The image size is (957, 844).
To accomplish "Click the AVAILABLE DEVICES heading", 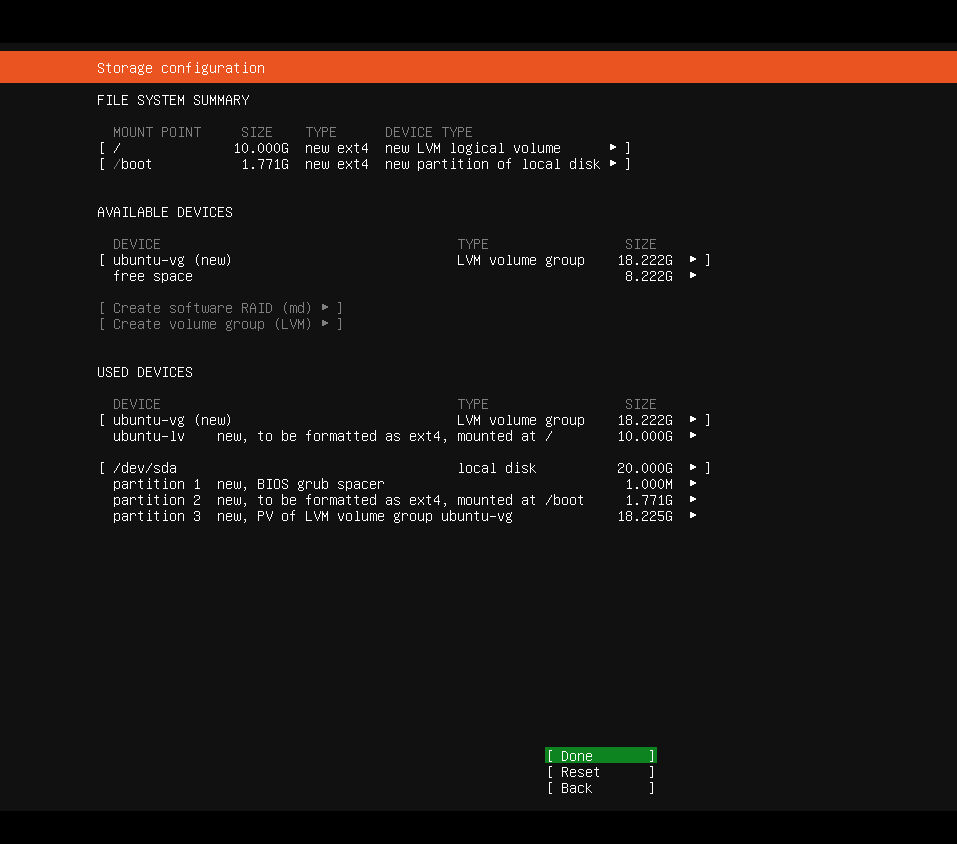I will [x=165, y=212].
